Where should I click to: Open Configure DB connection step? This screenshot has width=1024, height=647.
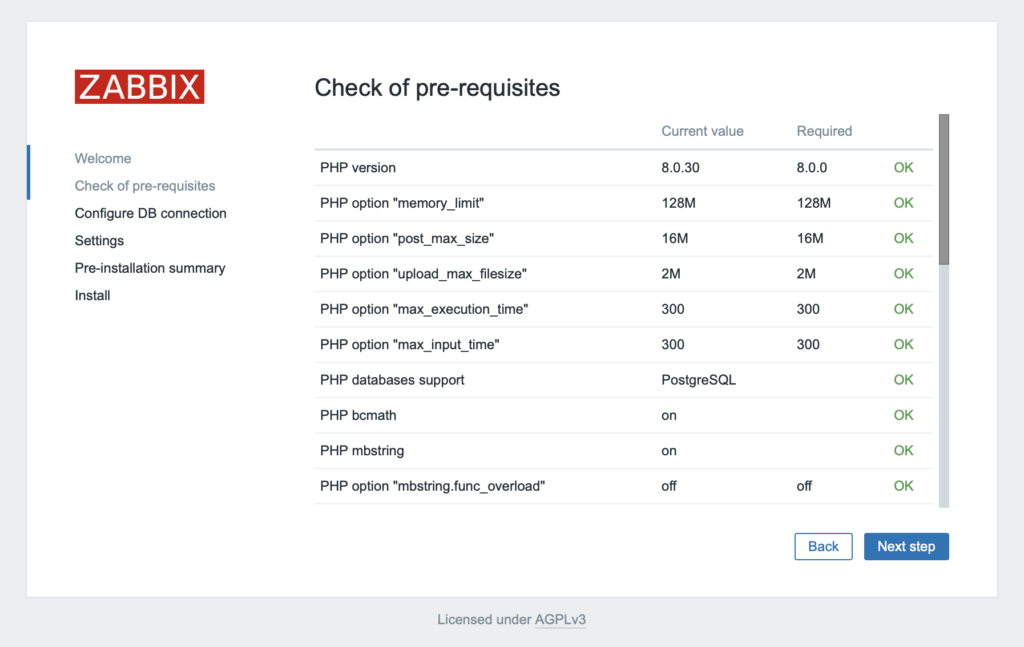(150, 213)
